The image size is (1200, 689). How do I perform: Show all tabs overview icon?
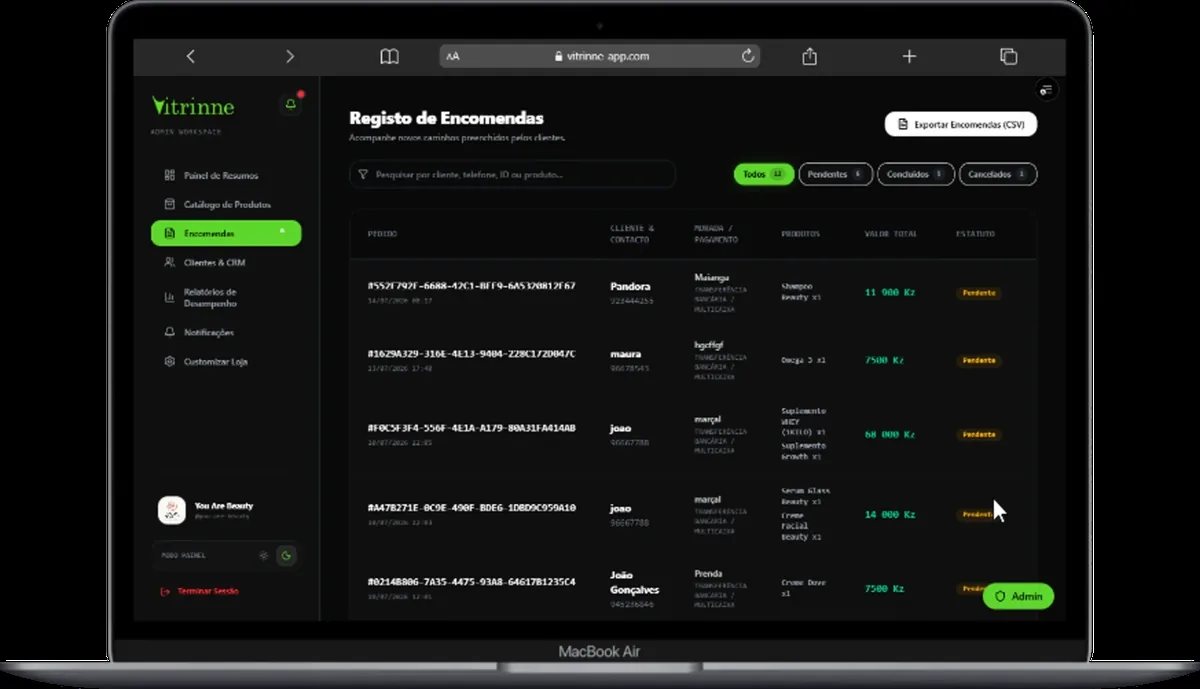tap(1008, 56)
